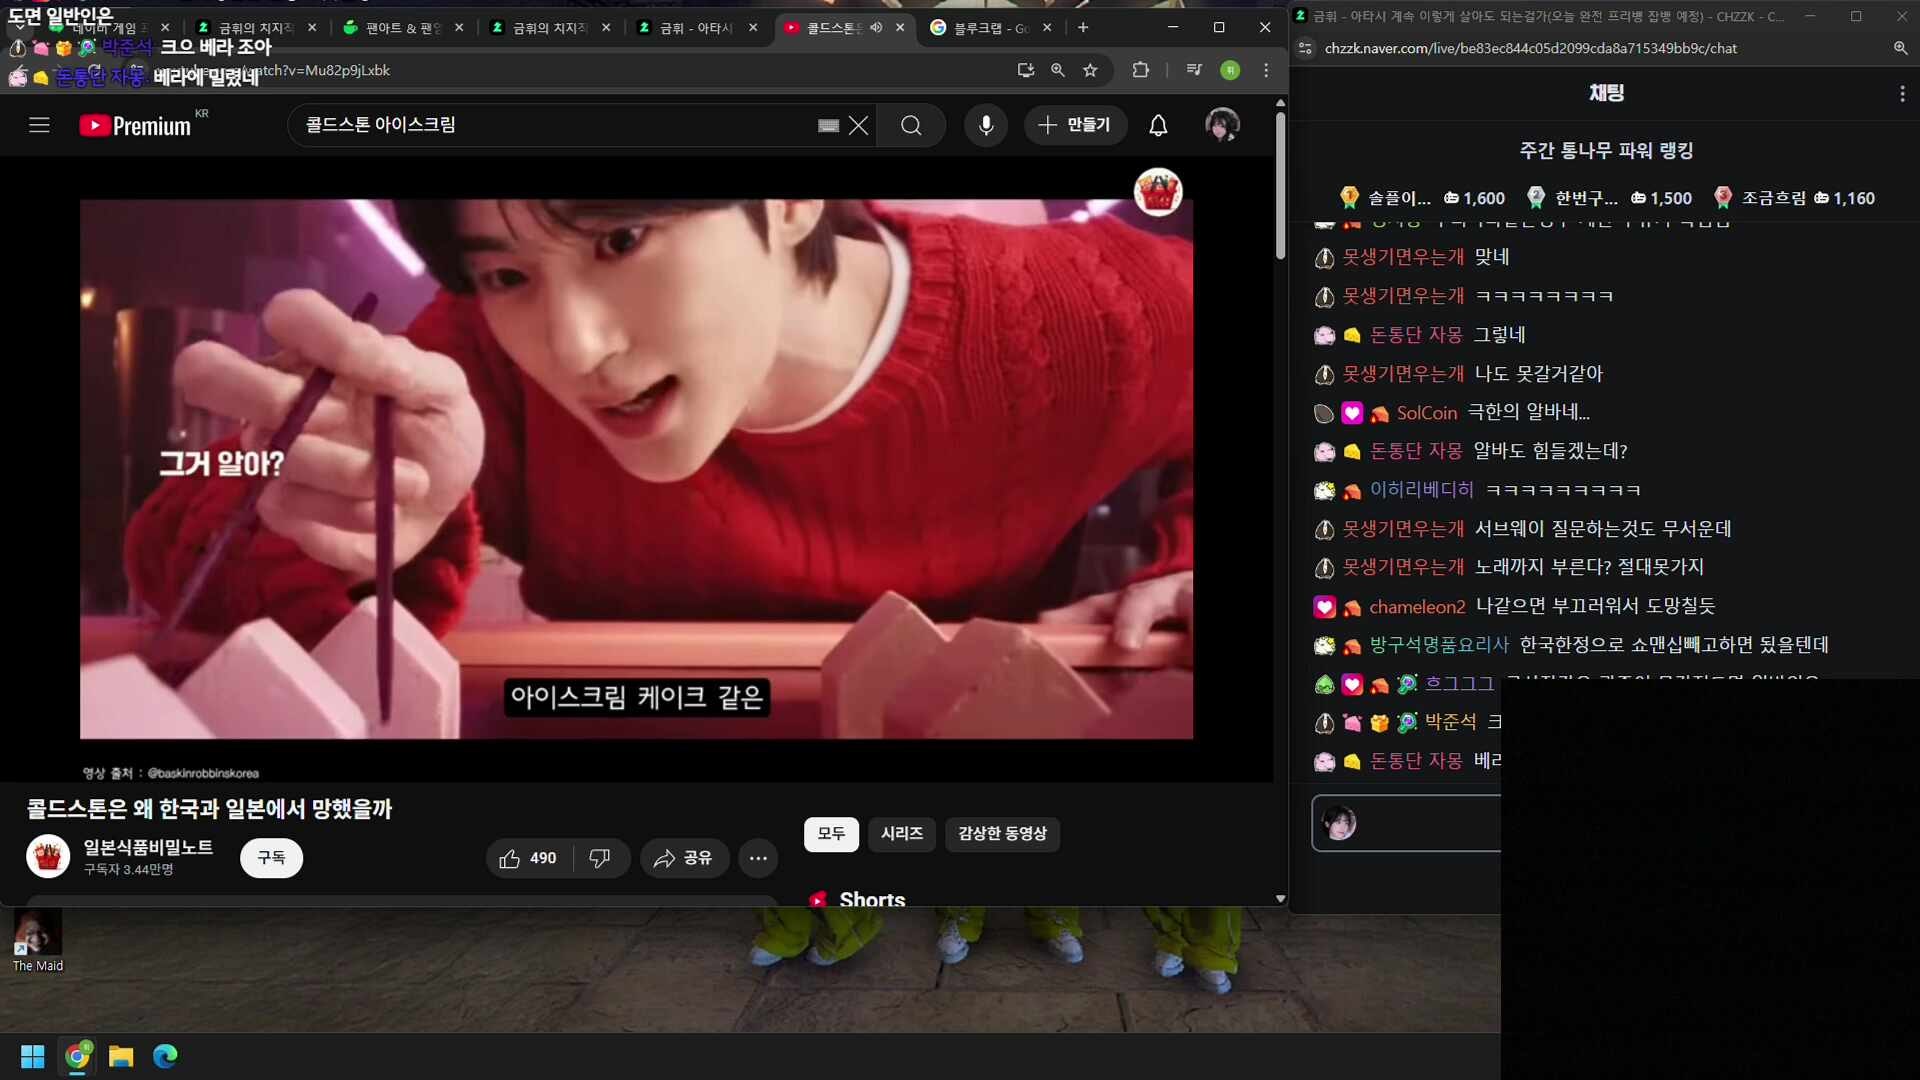The image size is (1920, 1080).
Task: Open SolCoin username in chat
Action: 1426,413
